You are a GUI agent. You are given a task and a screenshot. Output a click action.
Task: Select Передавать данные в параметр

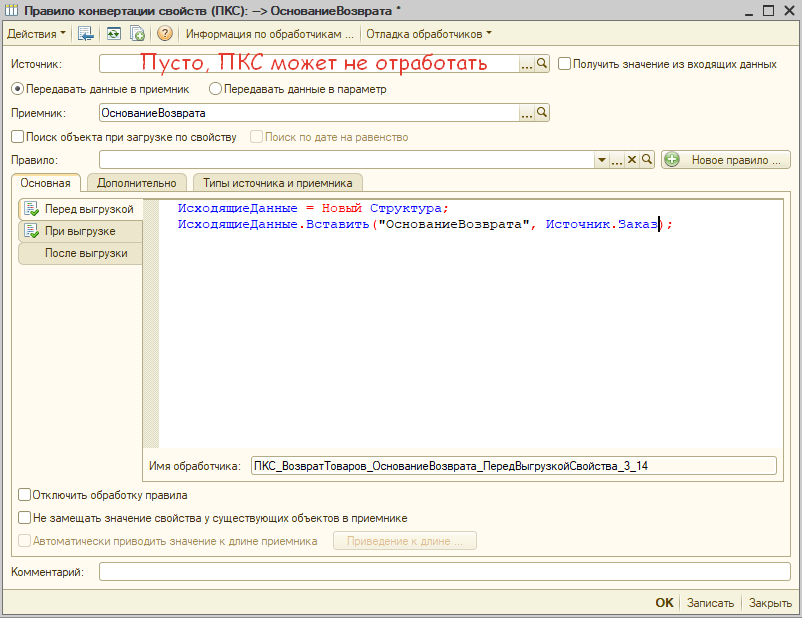pos(215,89)
